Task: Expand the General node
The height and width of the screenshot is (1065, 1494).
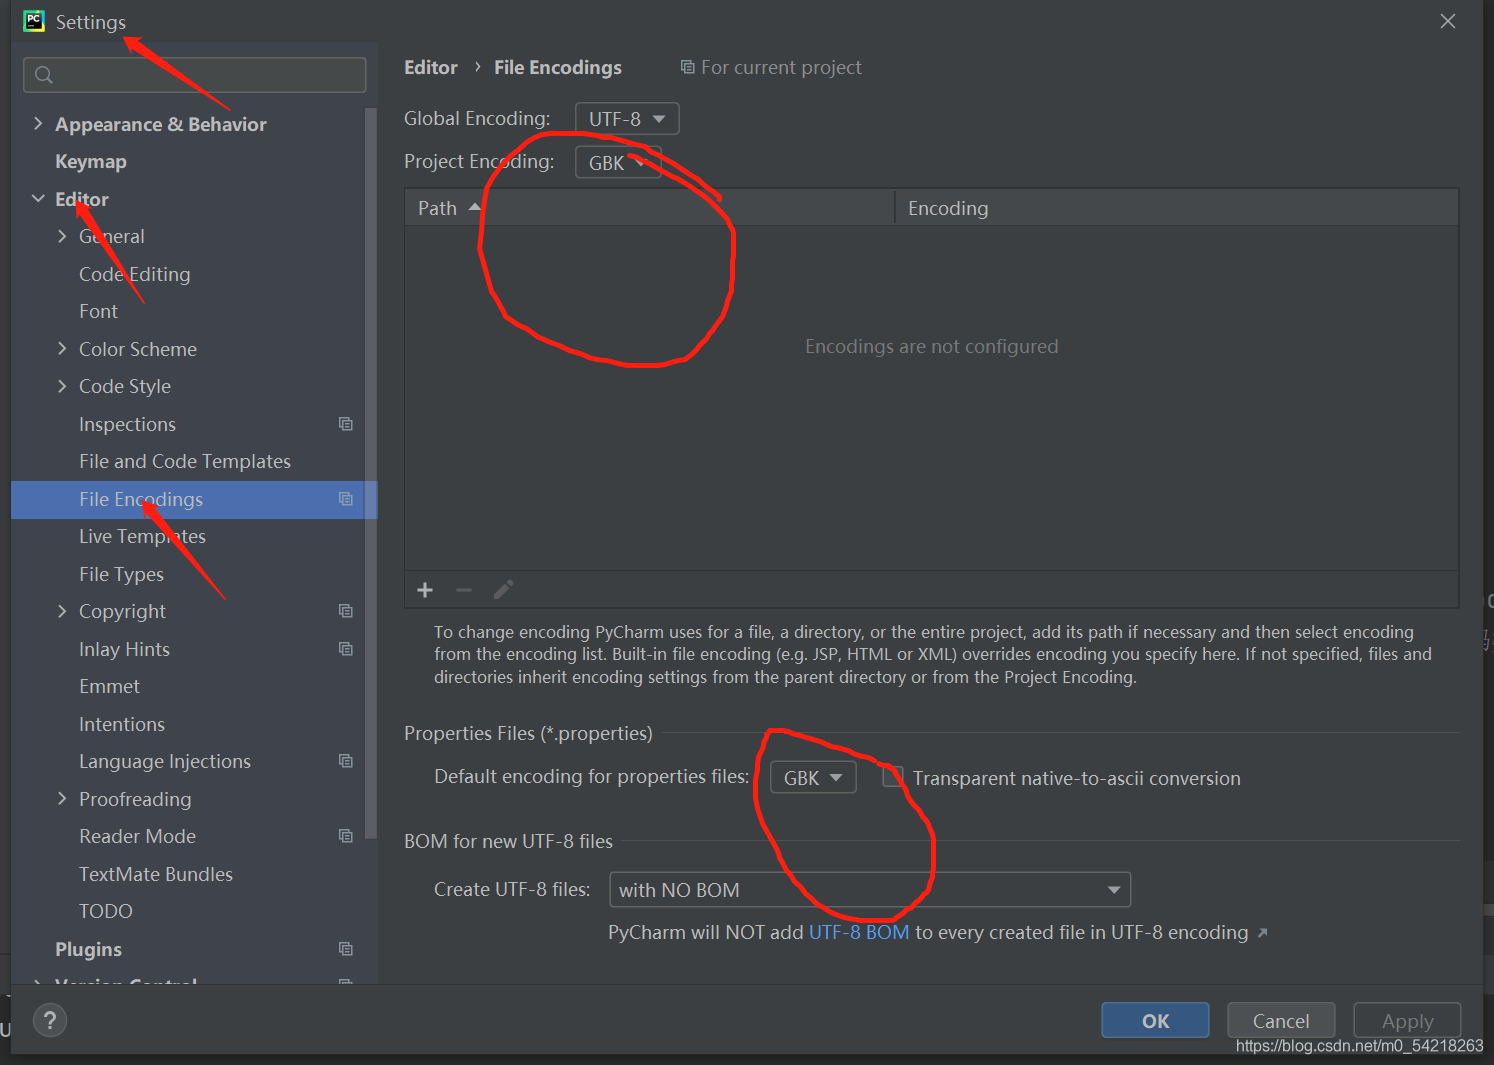Action: click(x=62, y=236)
